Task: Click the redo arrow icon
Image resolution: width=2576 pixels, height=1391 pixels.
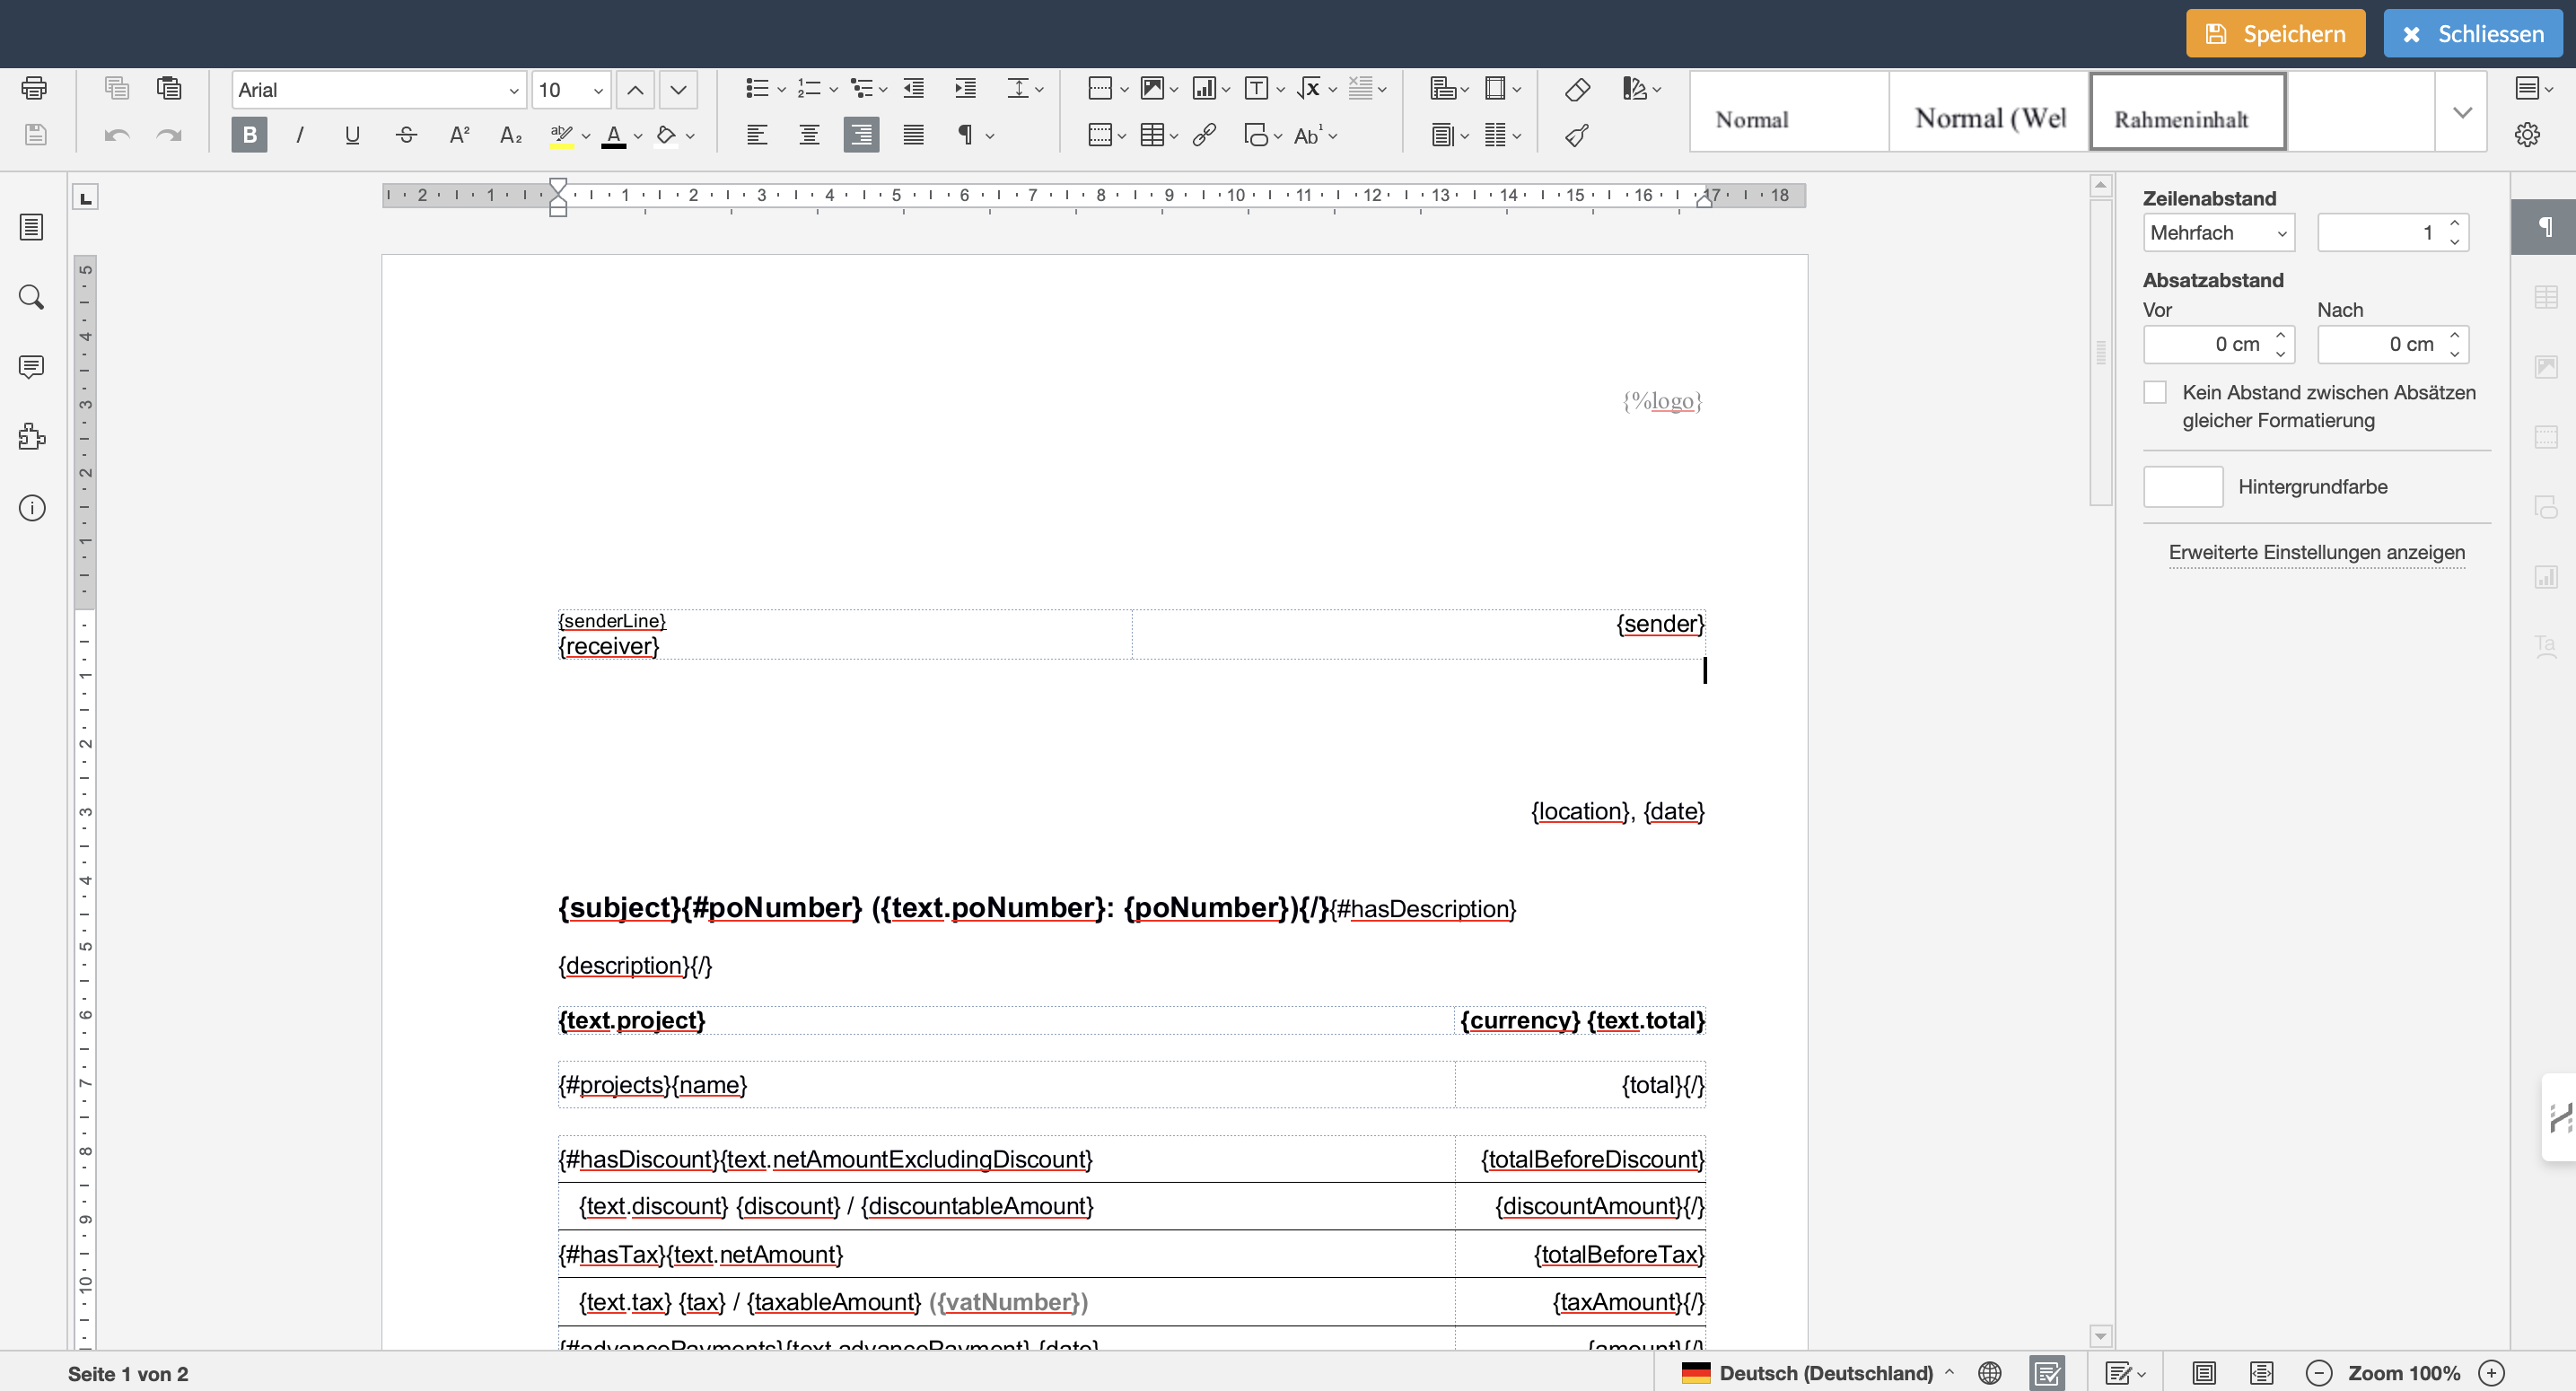Action: [x=169, y=135]
